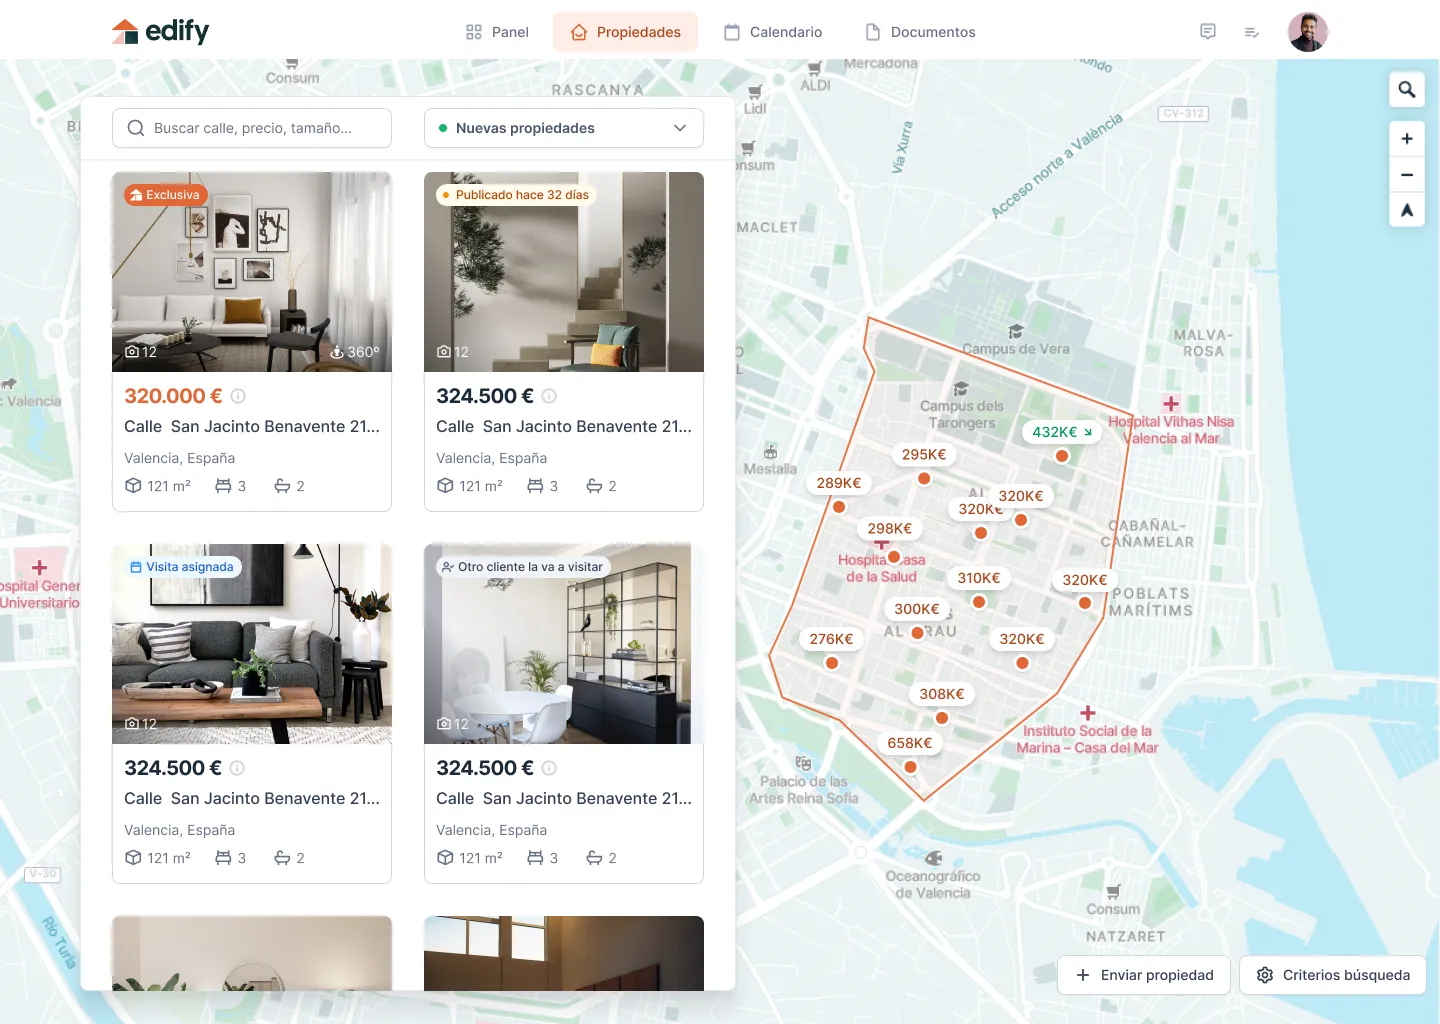Click the info icon beside 320.000 €

[x=237, y=396]
